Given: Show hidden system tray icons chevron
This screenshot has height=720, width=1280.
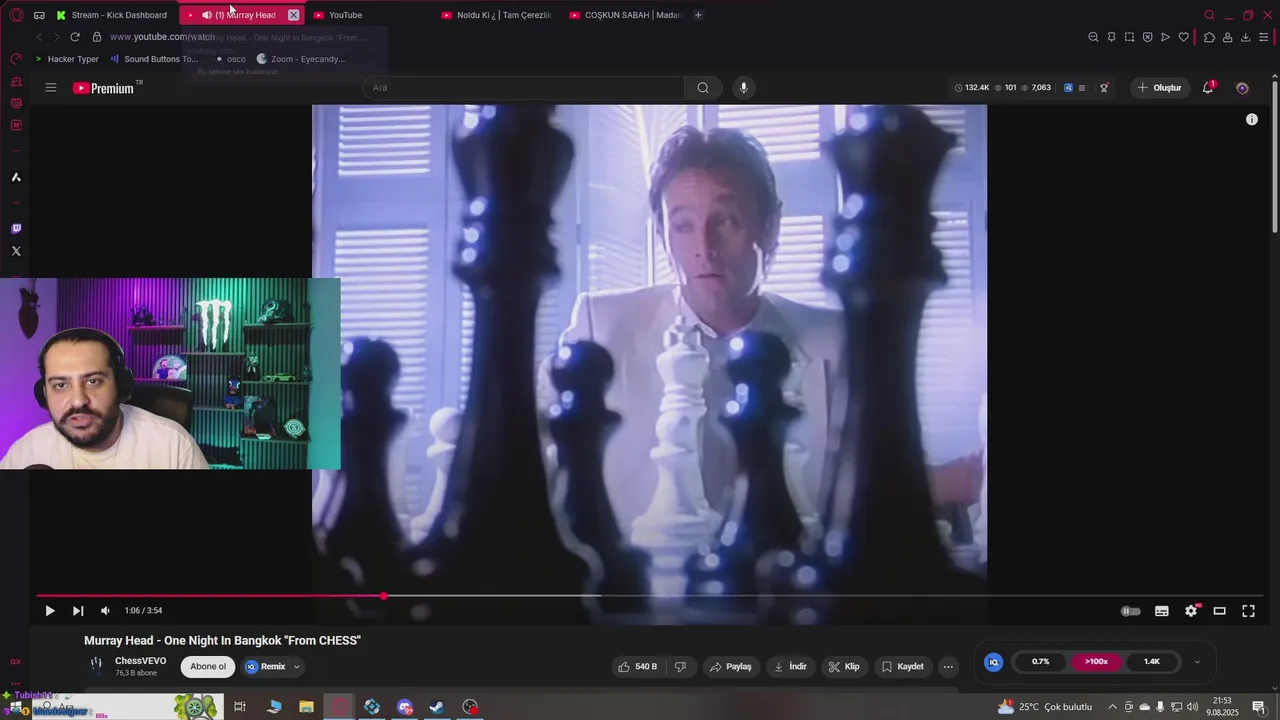Looking at the screenshot, I should click(1112, 707).
